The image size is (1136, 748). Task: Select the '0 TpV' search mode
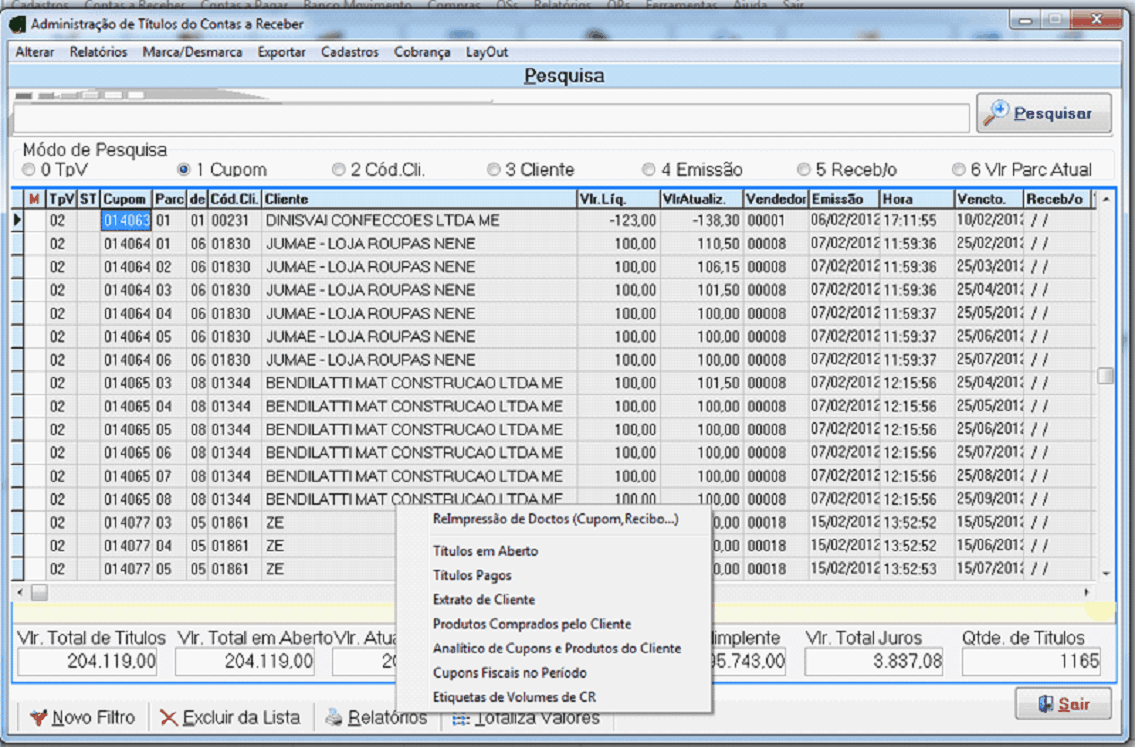pos(29,170)
